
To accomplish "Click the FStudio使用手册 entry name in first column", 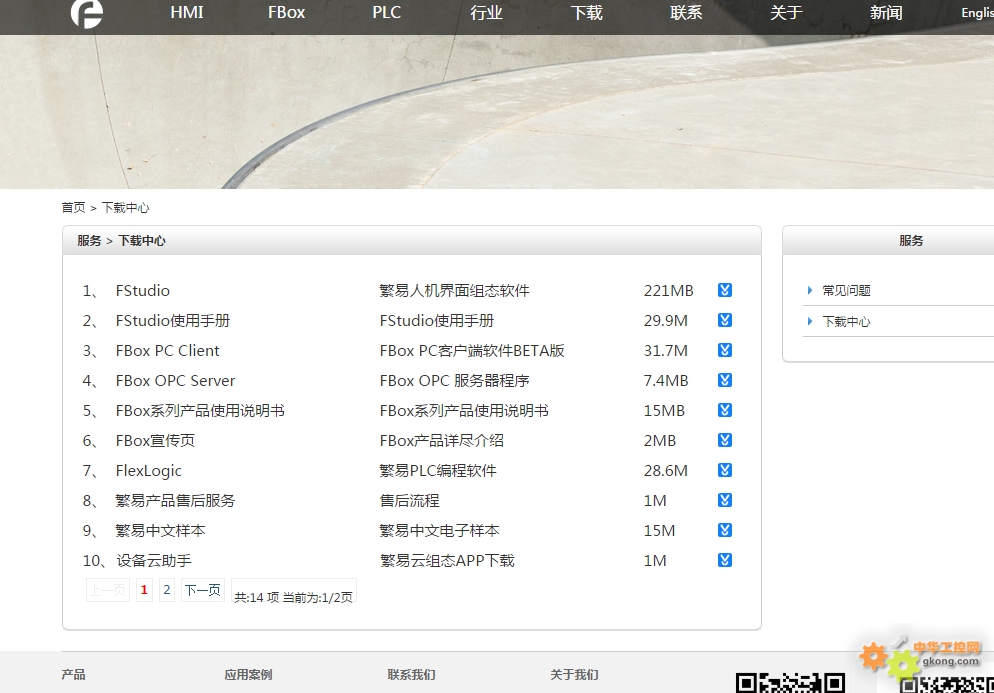I will (x=172, y=320).
